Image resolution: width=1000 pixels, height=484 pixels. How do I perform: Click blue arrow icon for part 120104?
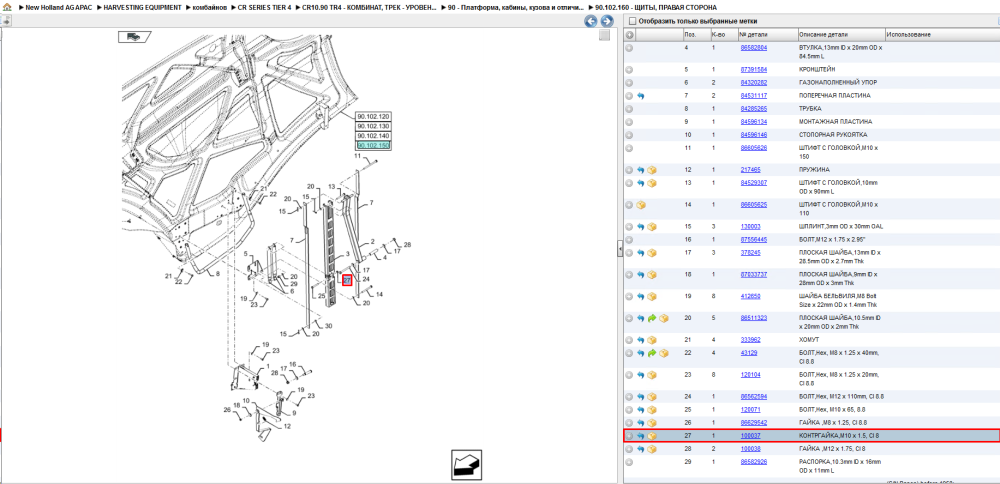(x=640, y=375)
